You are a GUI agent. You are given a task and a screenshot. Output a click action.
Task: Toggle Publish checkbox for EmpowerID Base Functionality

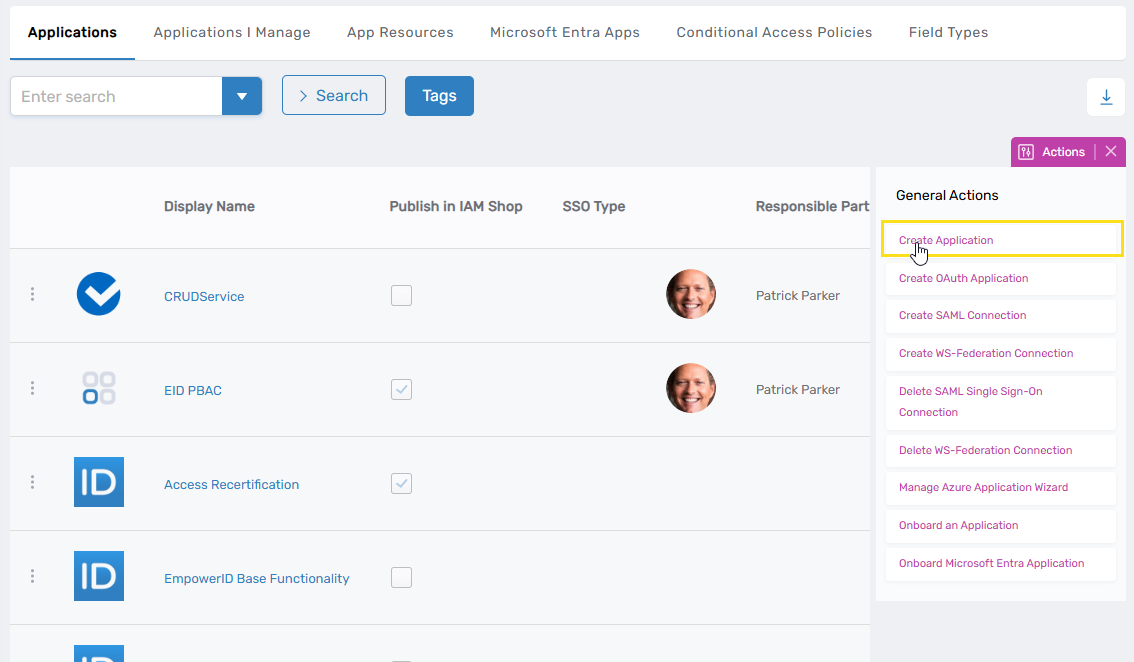point(401,577)
